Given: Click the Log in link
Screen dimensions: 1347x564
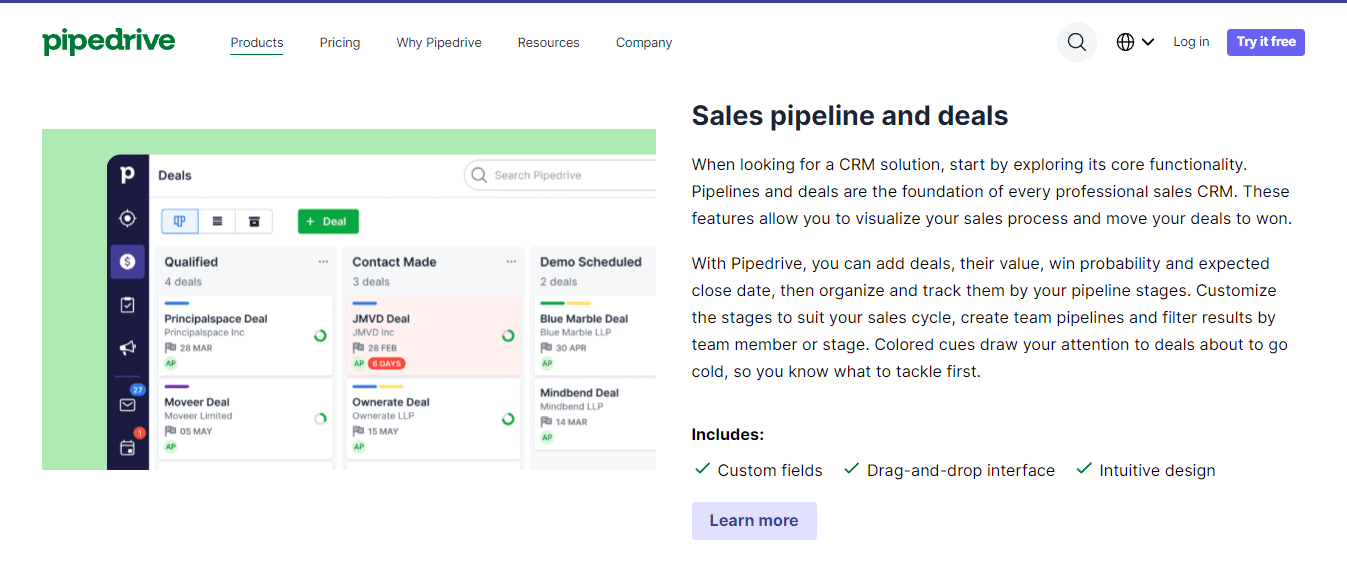Looking at the screenshot, I should 1191,42.
